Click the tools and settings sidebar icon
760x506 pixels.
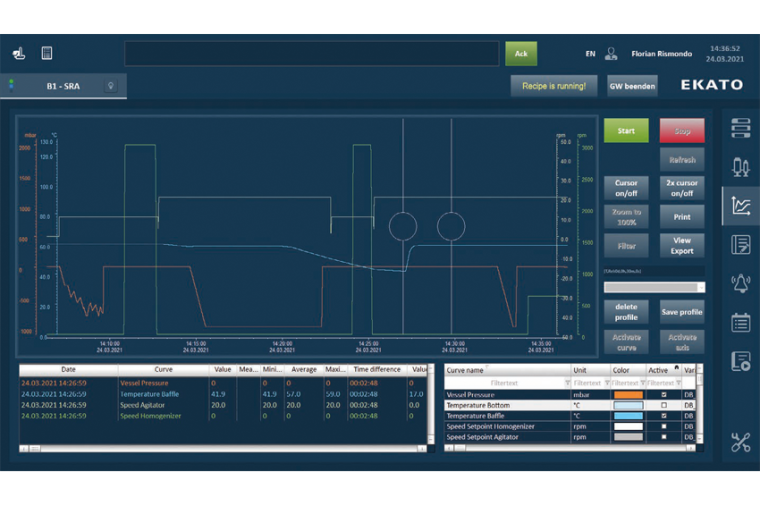[740, 442]
